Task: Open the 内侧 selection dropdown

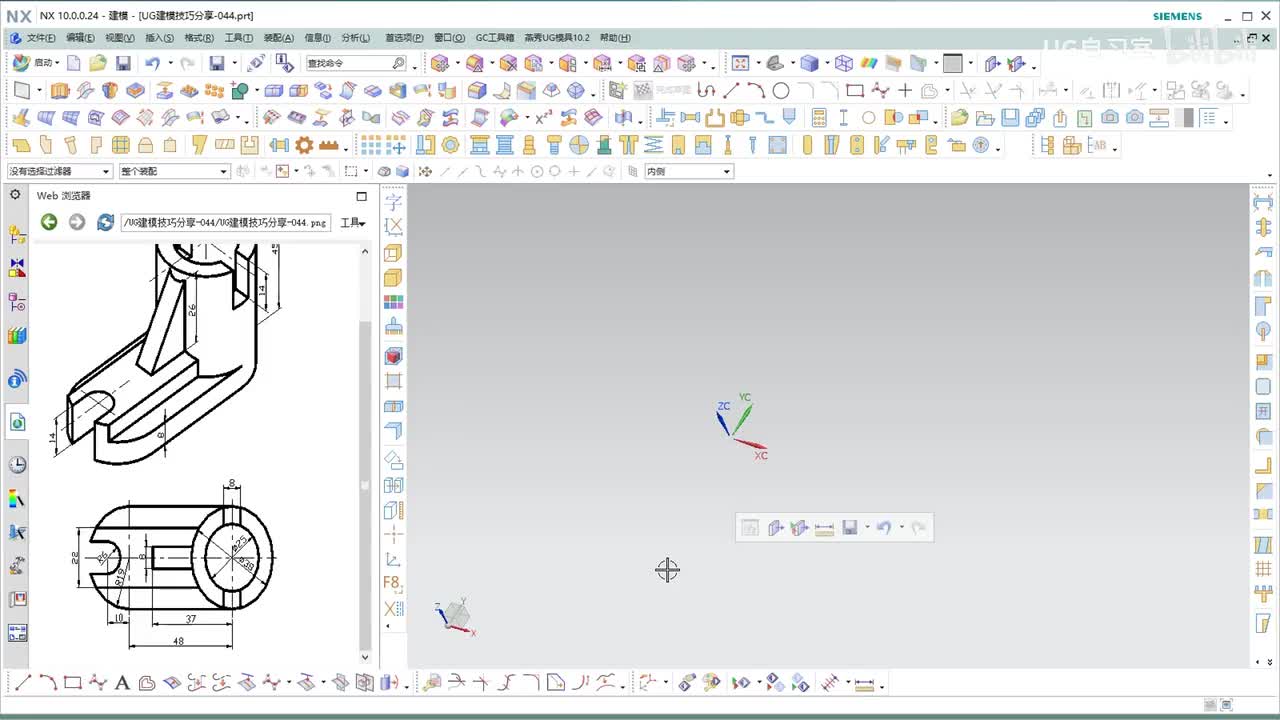Action: pos(689,171)
